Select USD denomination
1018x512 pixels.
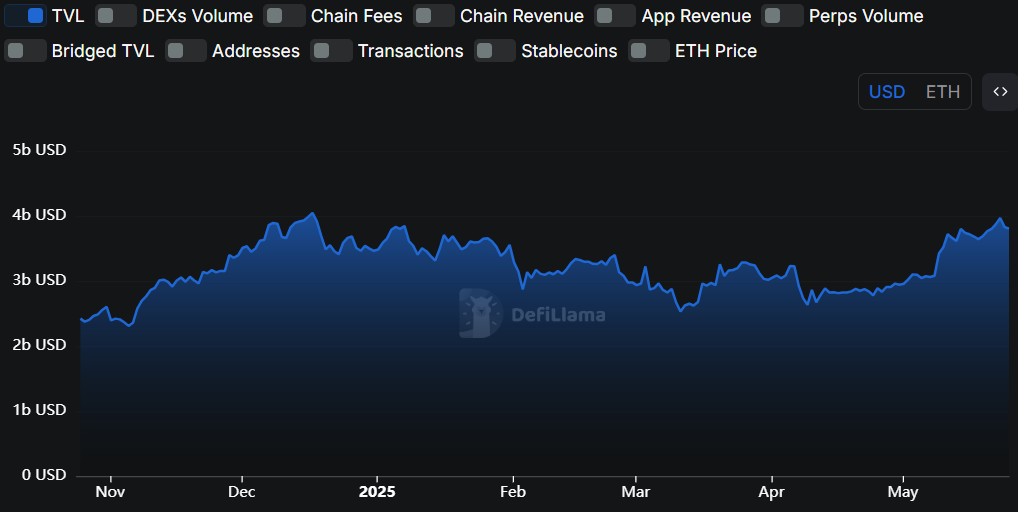point(886,92)
